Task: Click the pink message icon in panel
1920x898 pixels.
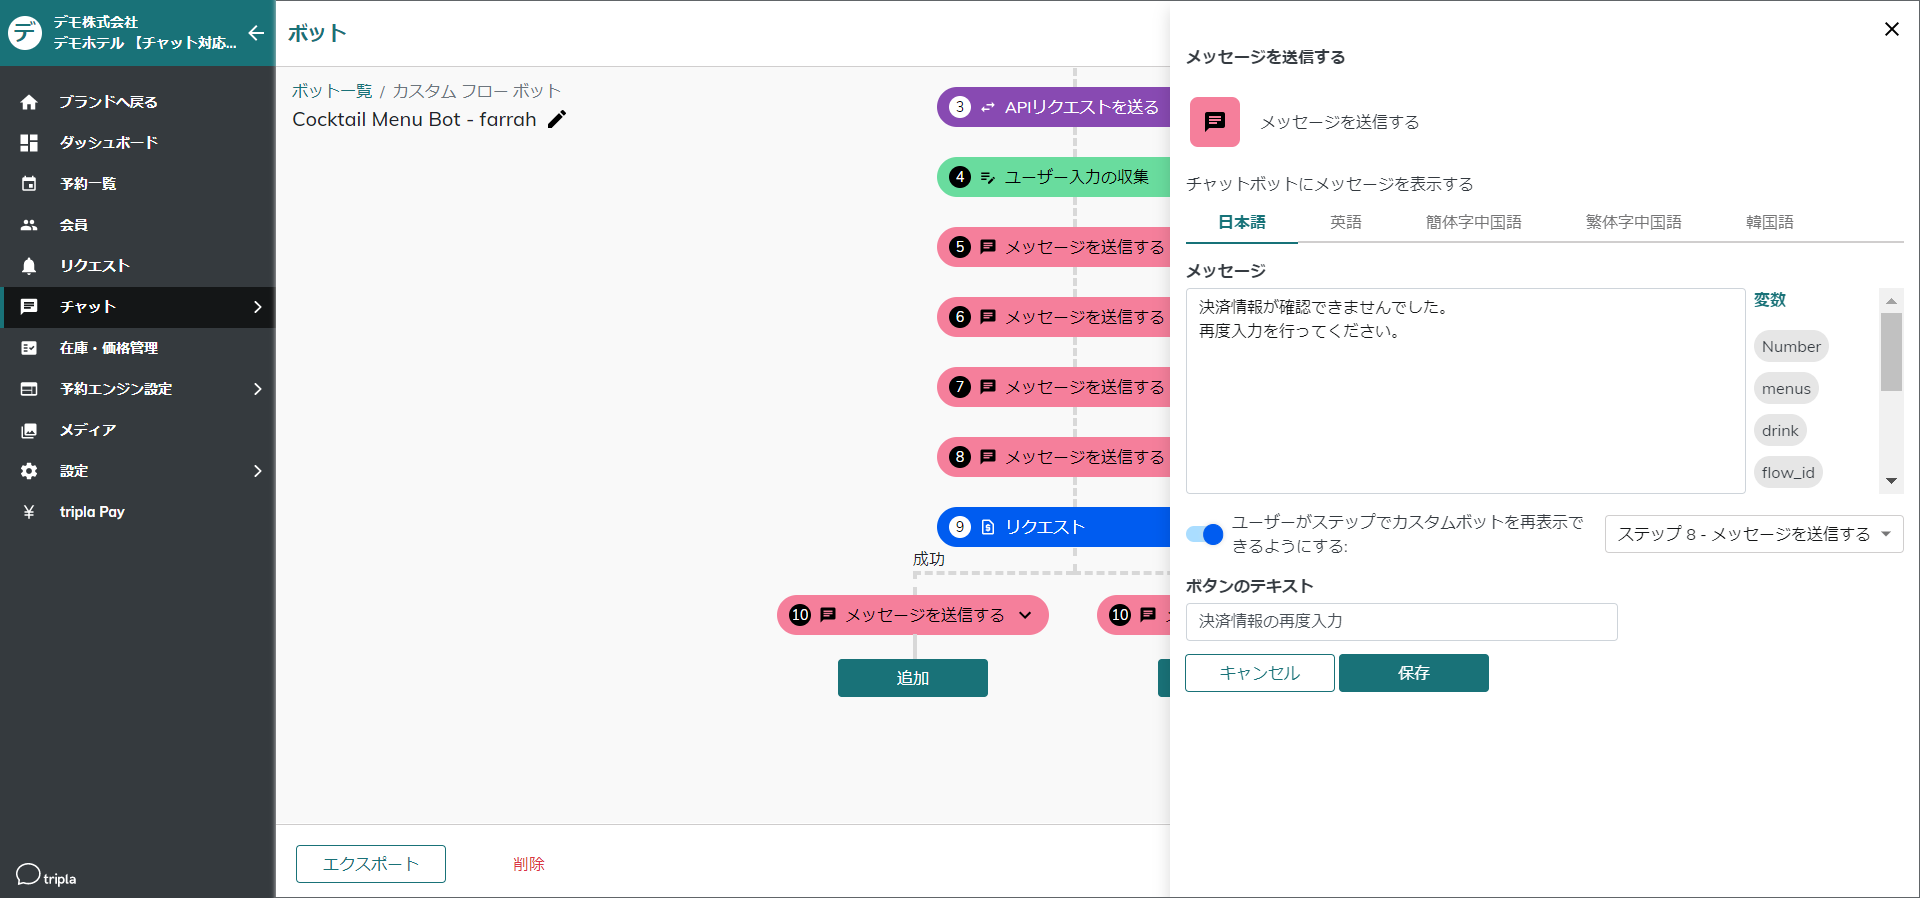Action: pyautogui.click(x=1214, y=122)
